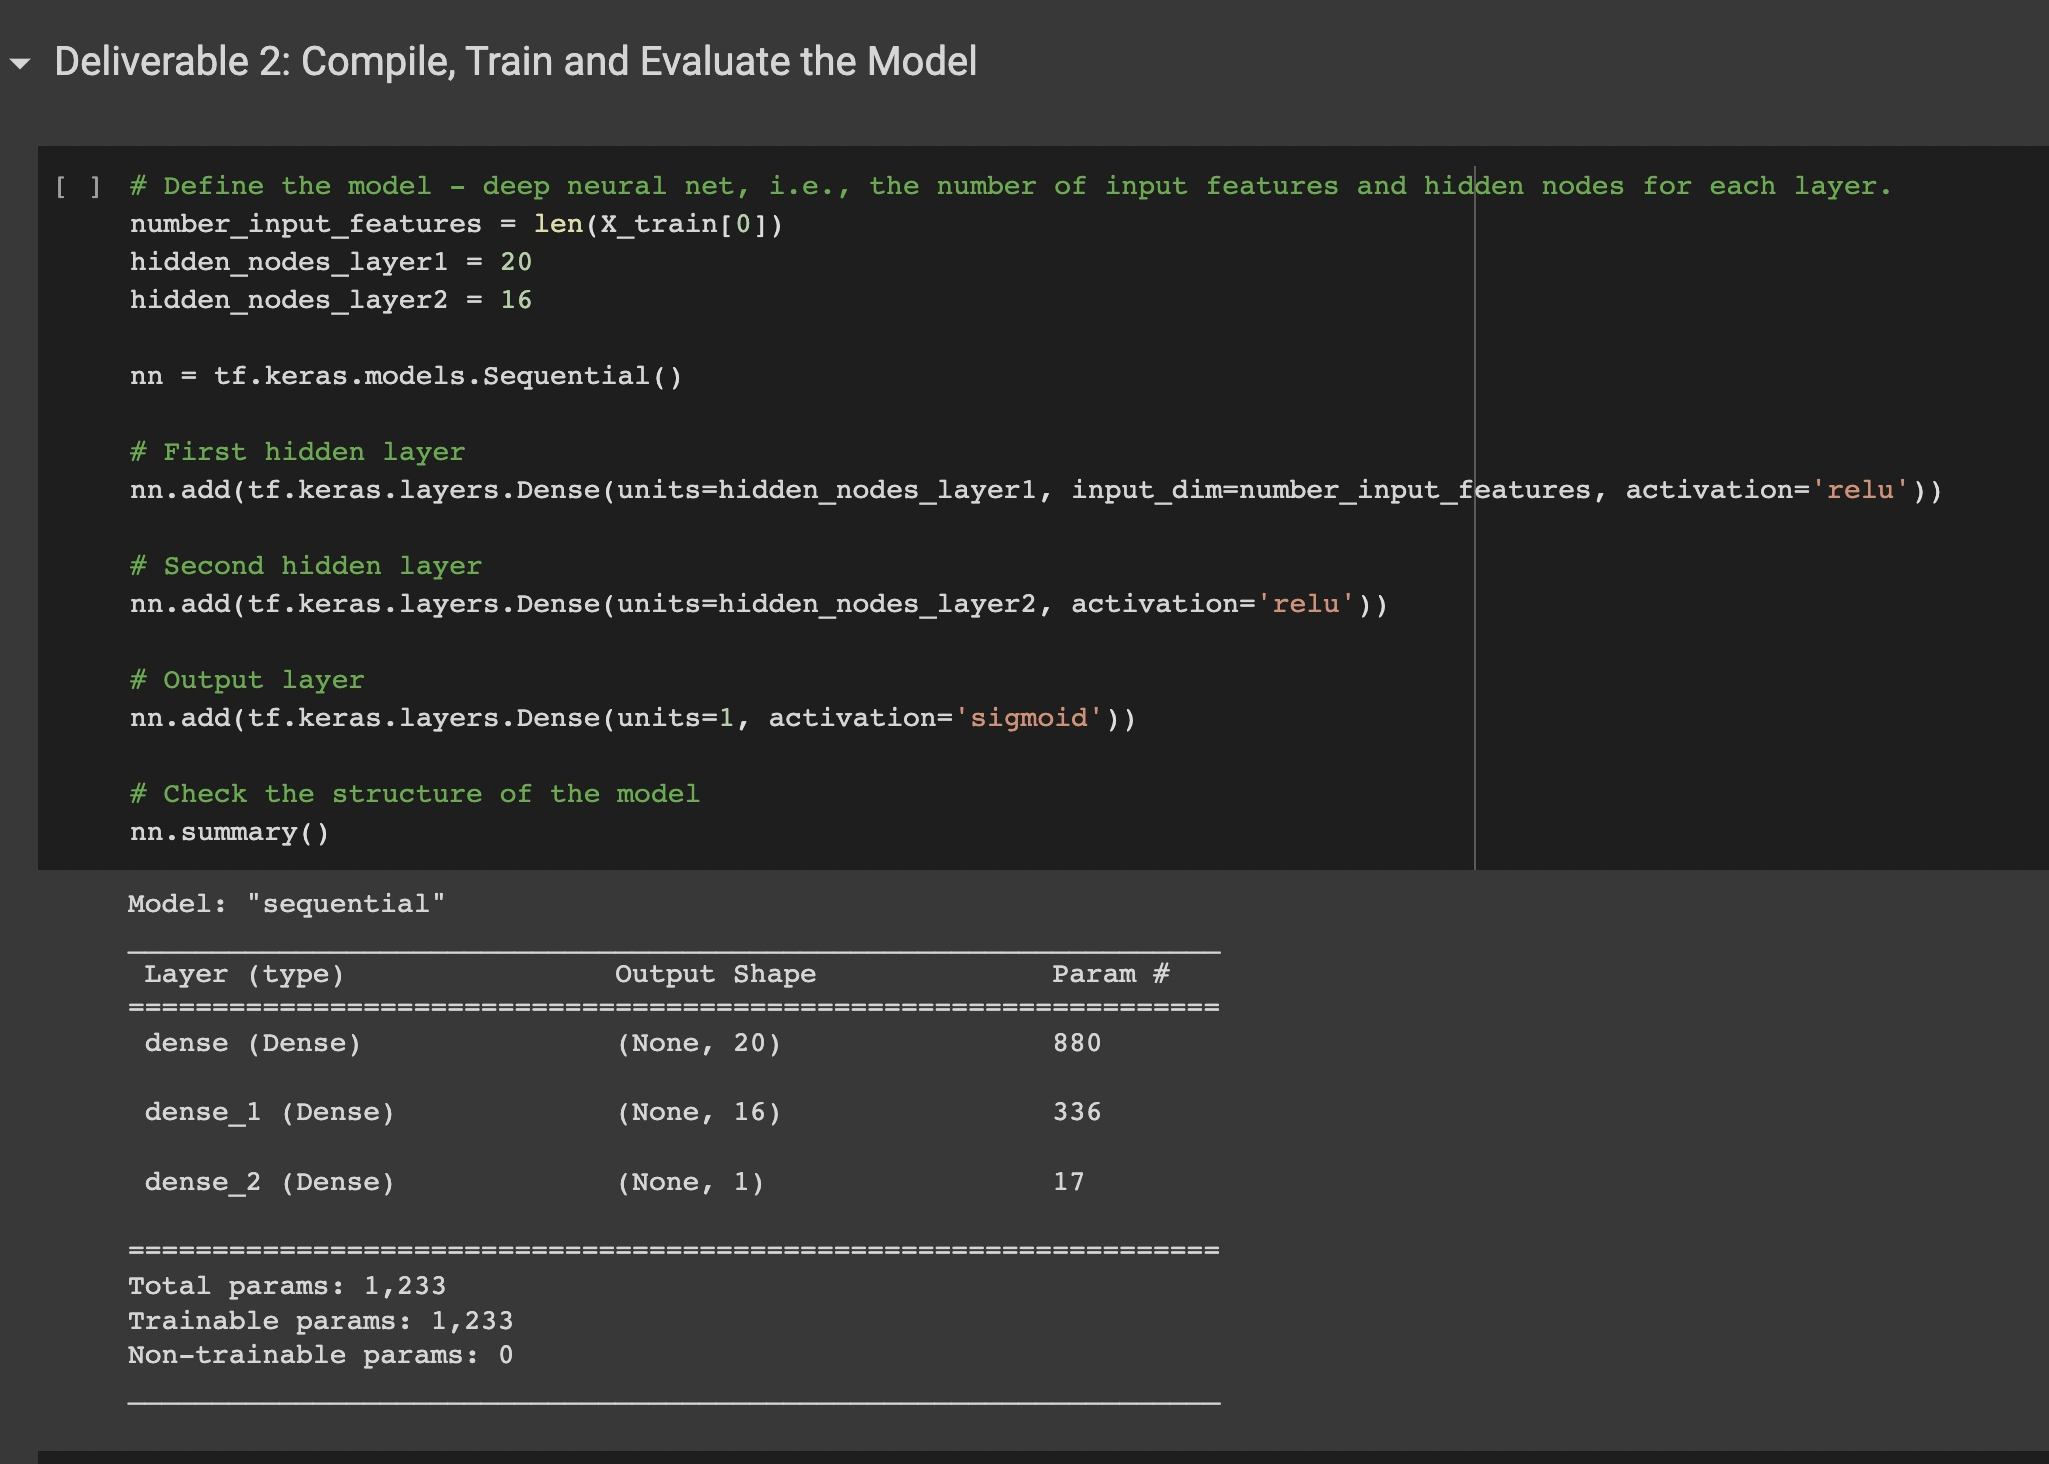Click the '# Output layer' comment
This screenshot has width=2049, height=1464.
click(x=247, y=681)
